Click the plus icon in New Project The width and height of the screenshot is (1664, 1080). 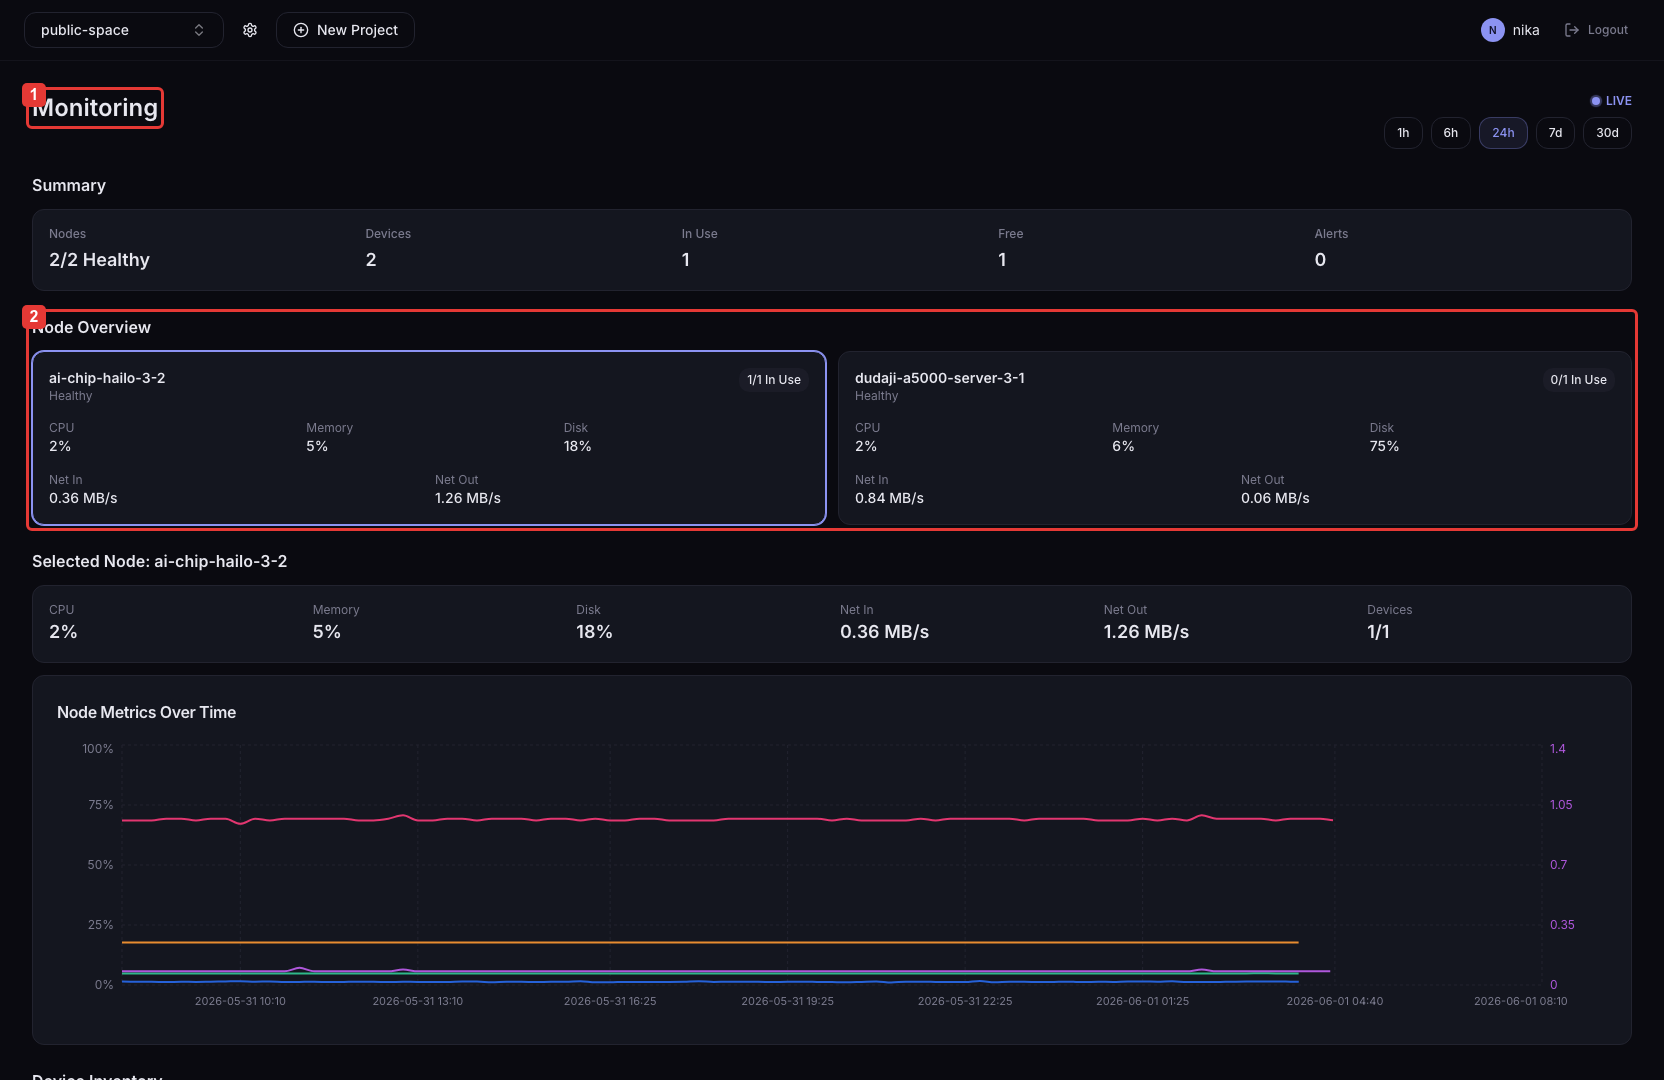click(x=300, y=30)
